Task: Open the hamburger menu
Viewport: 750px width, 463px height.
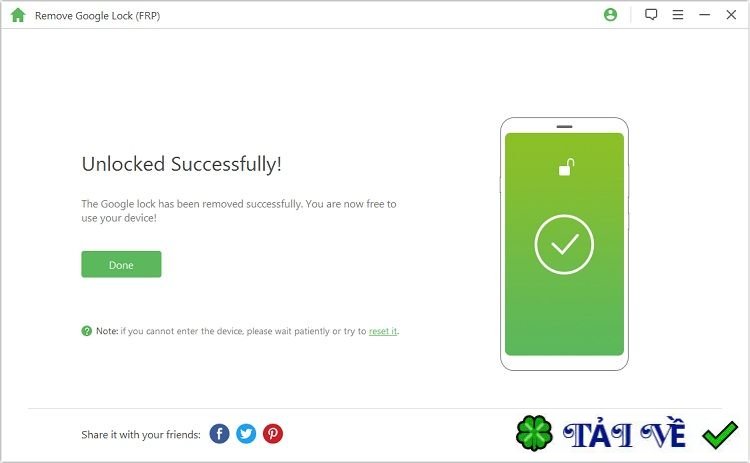Action: [678, 15]
